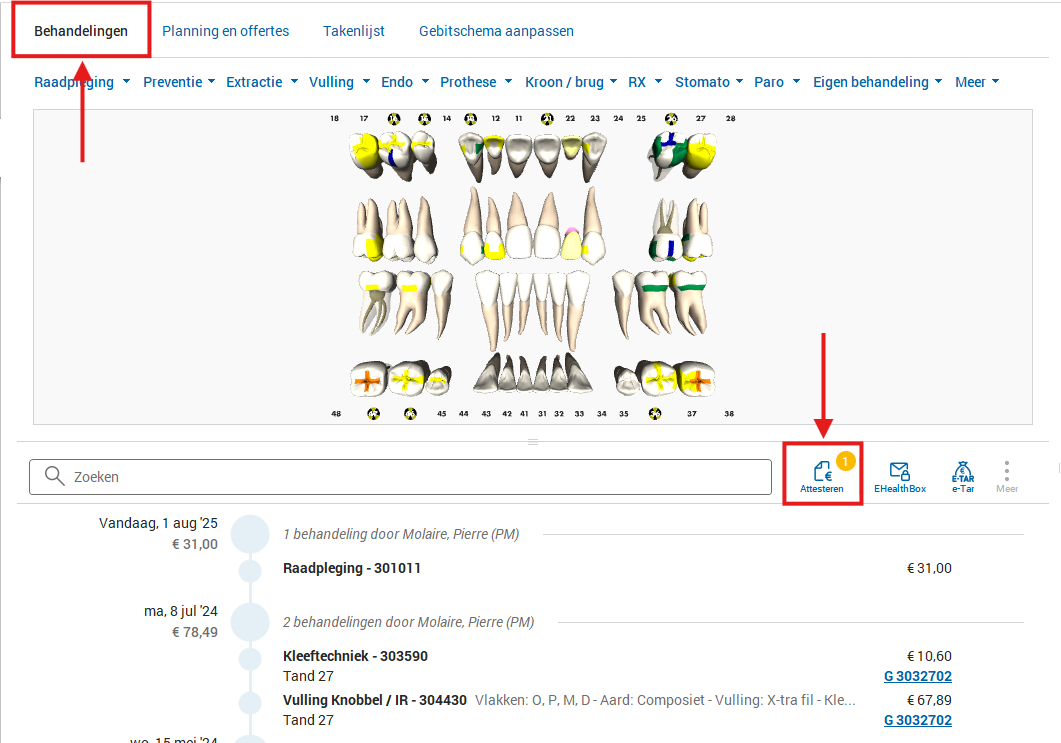
Task: Click the X-ray icon at tooth 21
Action: pyautogui.click(x=546, y=118)
